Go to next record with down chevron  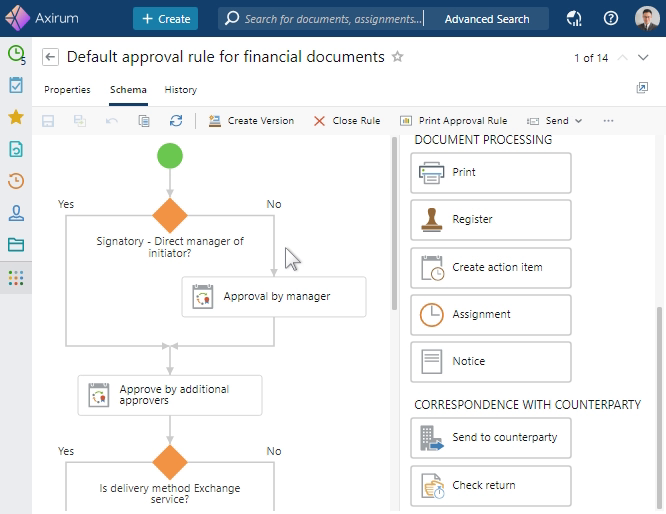pyautogui.click(x=643, y=57)
